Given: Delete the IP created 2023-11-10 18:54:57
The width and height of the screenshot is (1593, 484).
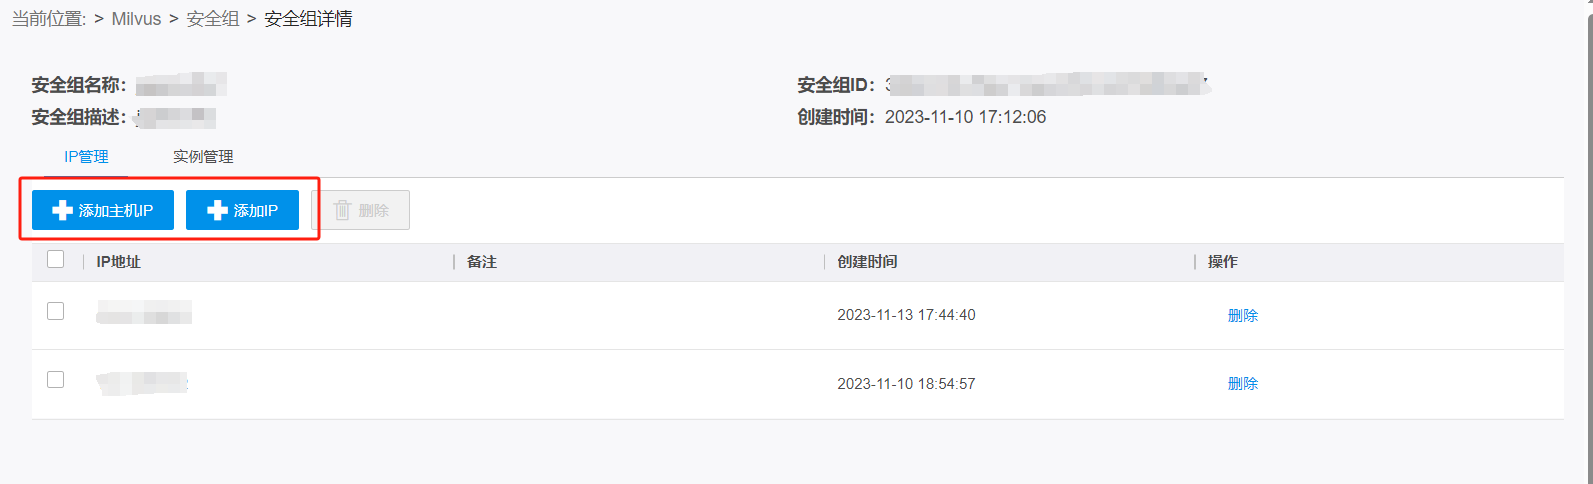Looking at the screenshot, I should tap(1242, 383).
